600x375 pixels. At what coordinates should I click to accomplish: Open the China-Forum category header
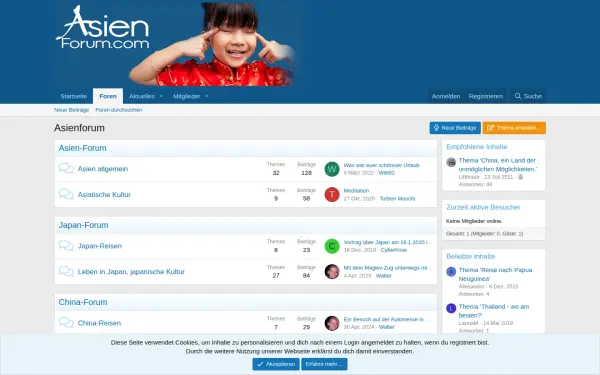coord(83,302)
